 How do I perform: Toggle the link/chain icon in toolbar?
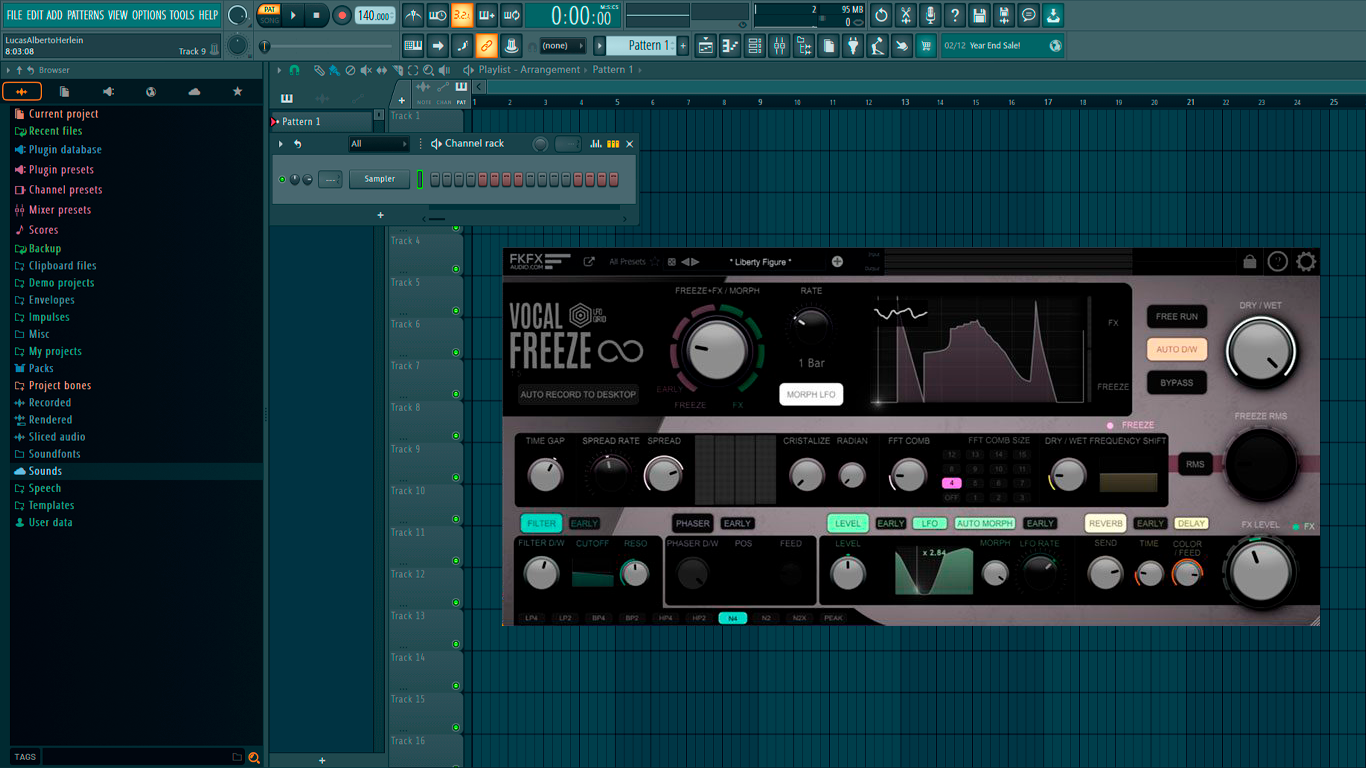[x=486, y=46]
